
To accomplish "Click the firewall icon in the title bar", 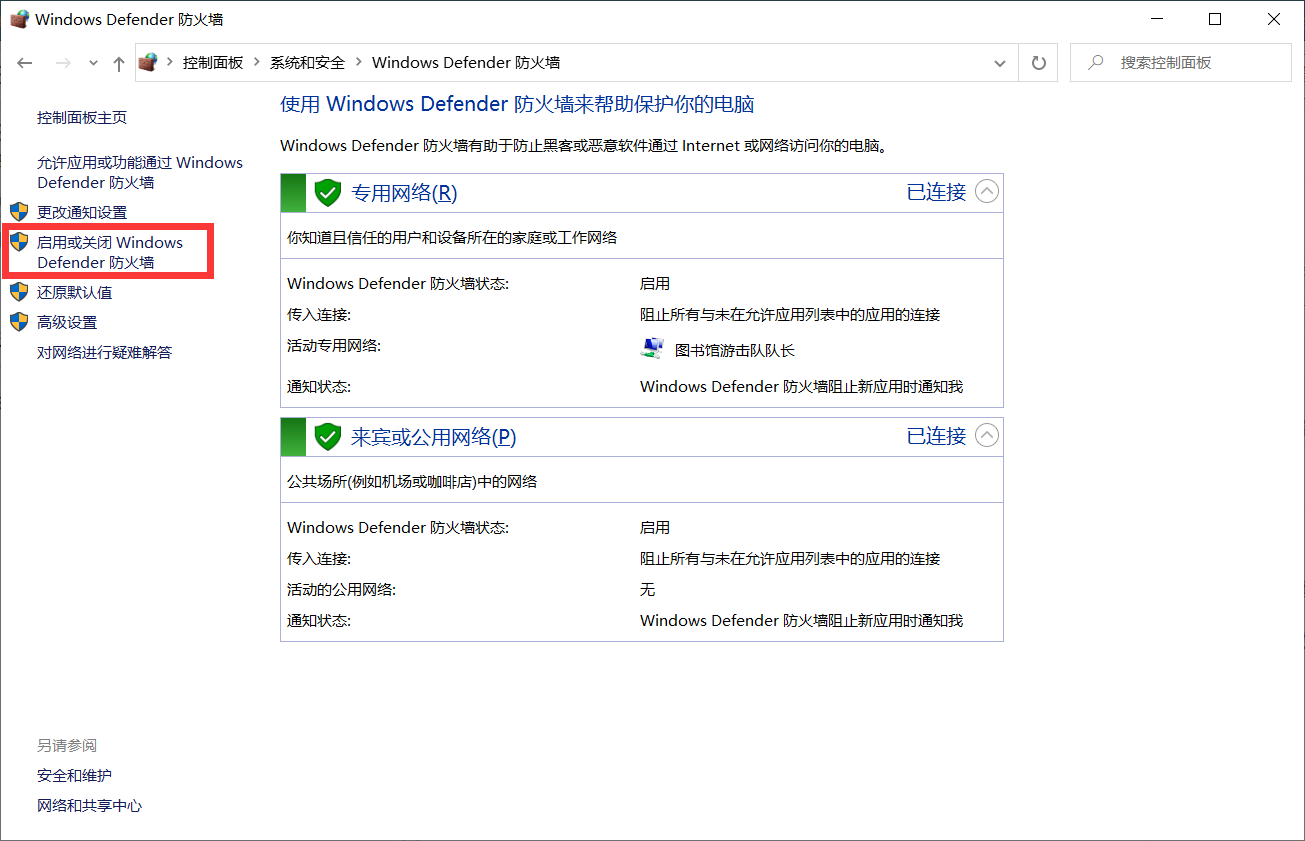I will click(19, 18).
